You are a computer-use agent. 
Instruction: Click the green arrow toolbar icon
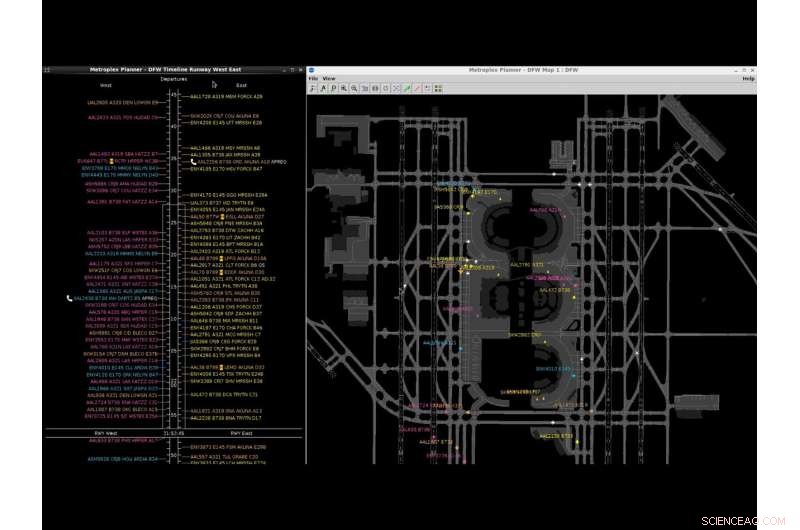pyautogui.click(x=407, y=88)
